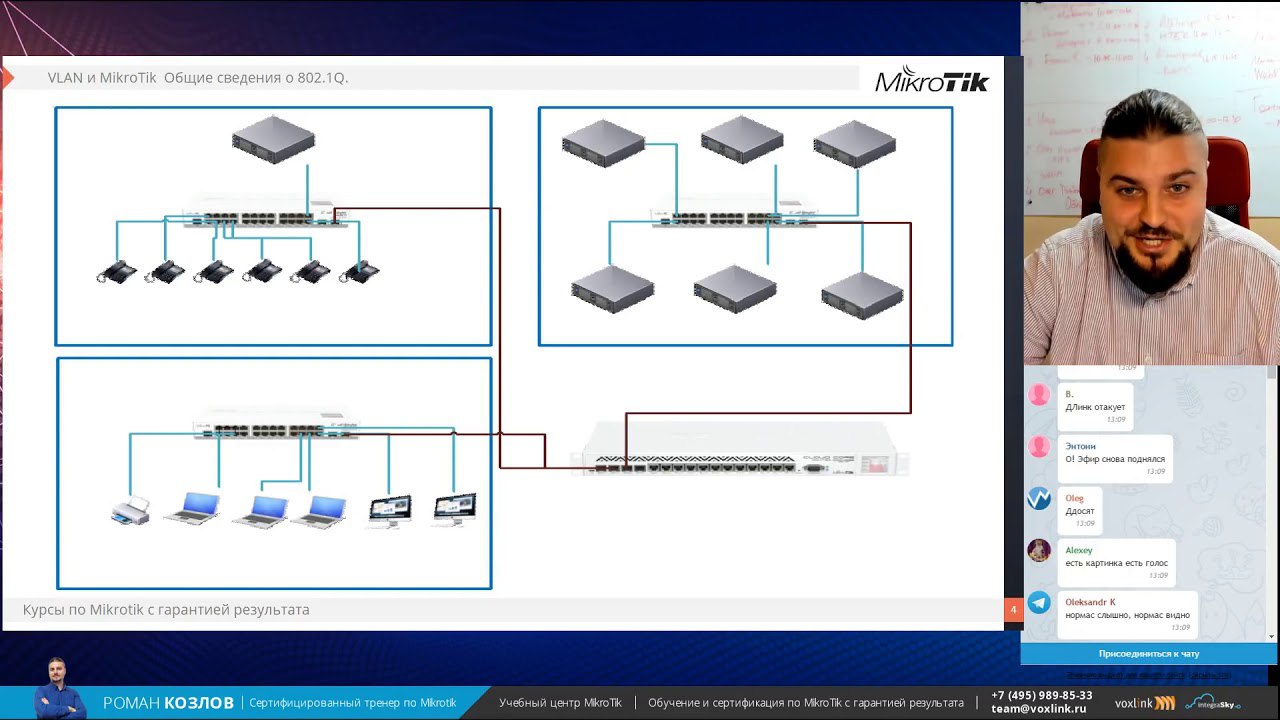Click the presenter webcam video
This screenshot has width=1280, height=720.
point(1150,183)
